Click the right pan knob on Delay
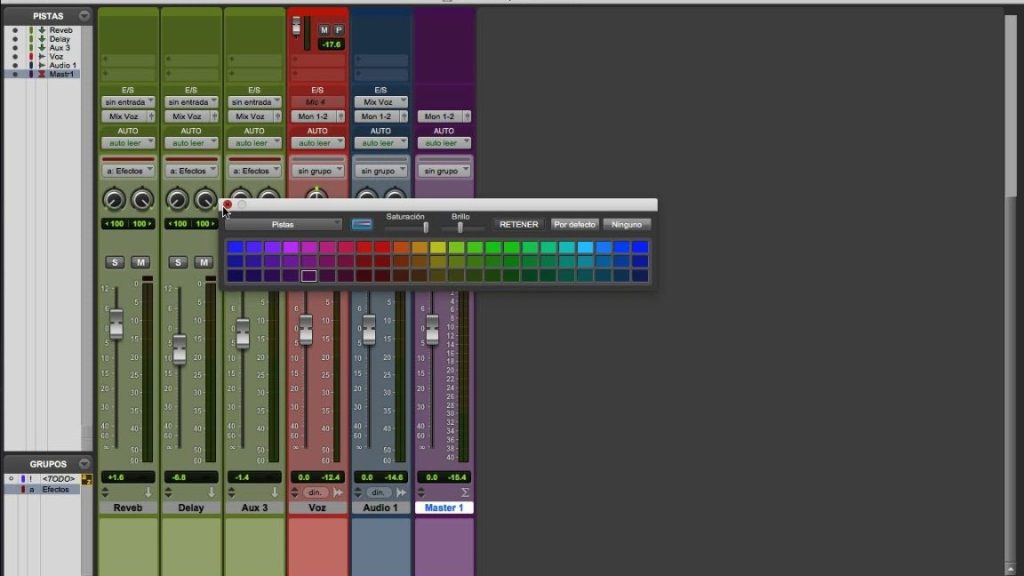 click(205, 200)
